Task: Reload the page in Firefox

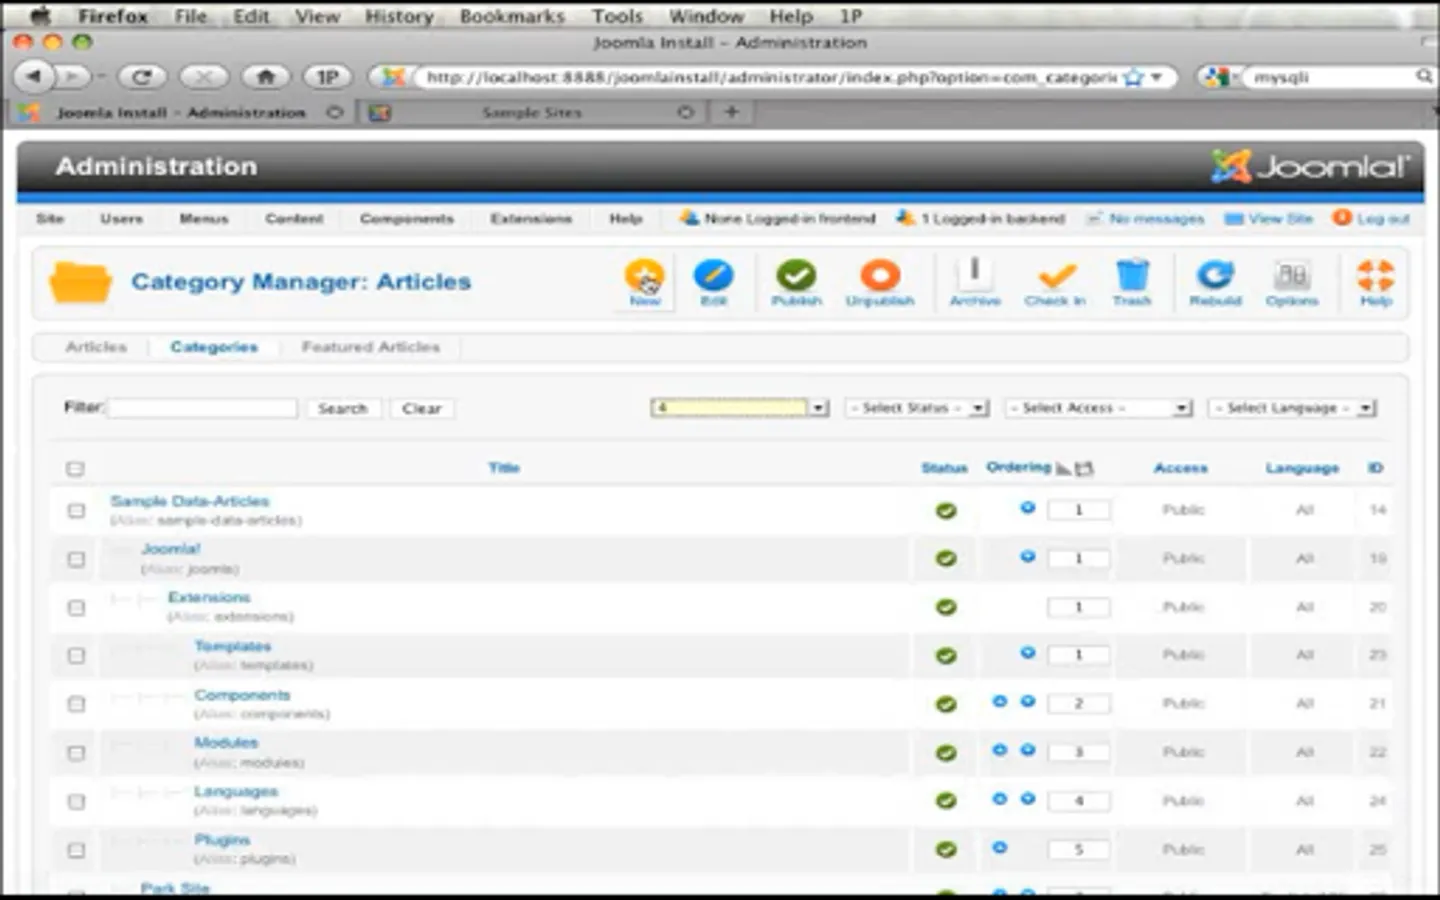Action: tap(142, 76)
